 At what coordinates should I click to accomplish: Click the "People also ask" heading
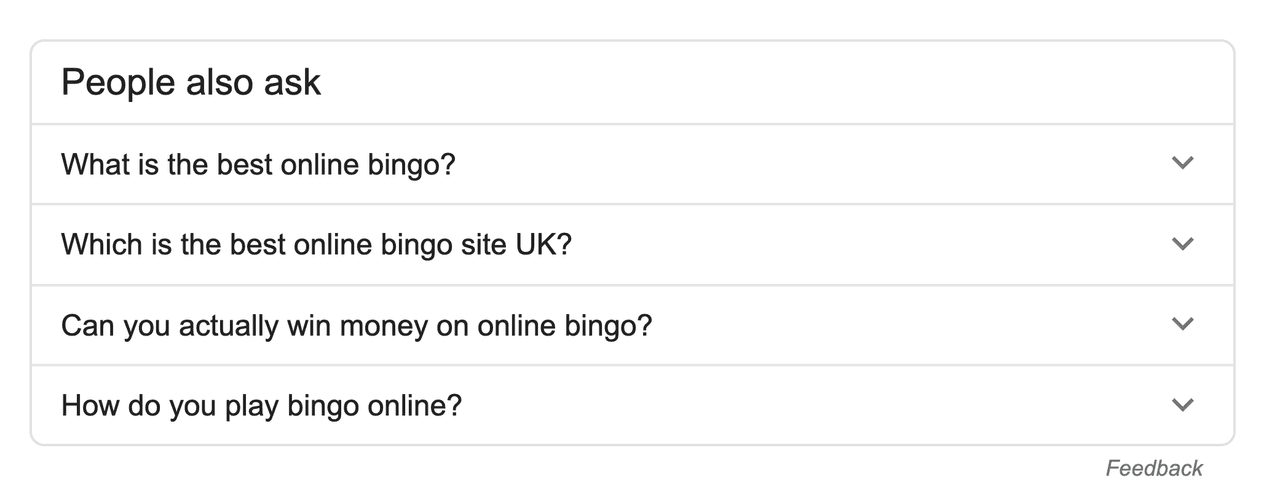[191, 82]
